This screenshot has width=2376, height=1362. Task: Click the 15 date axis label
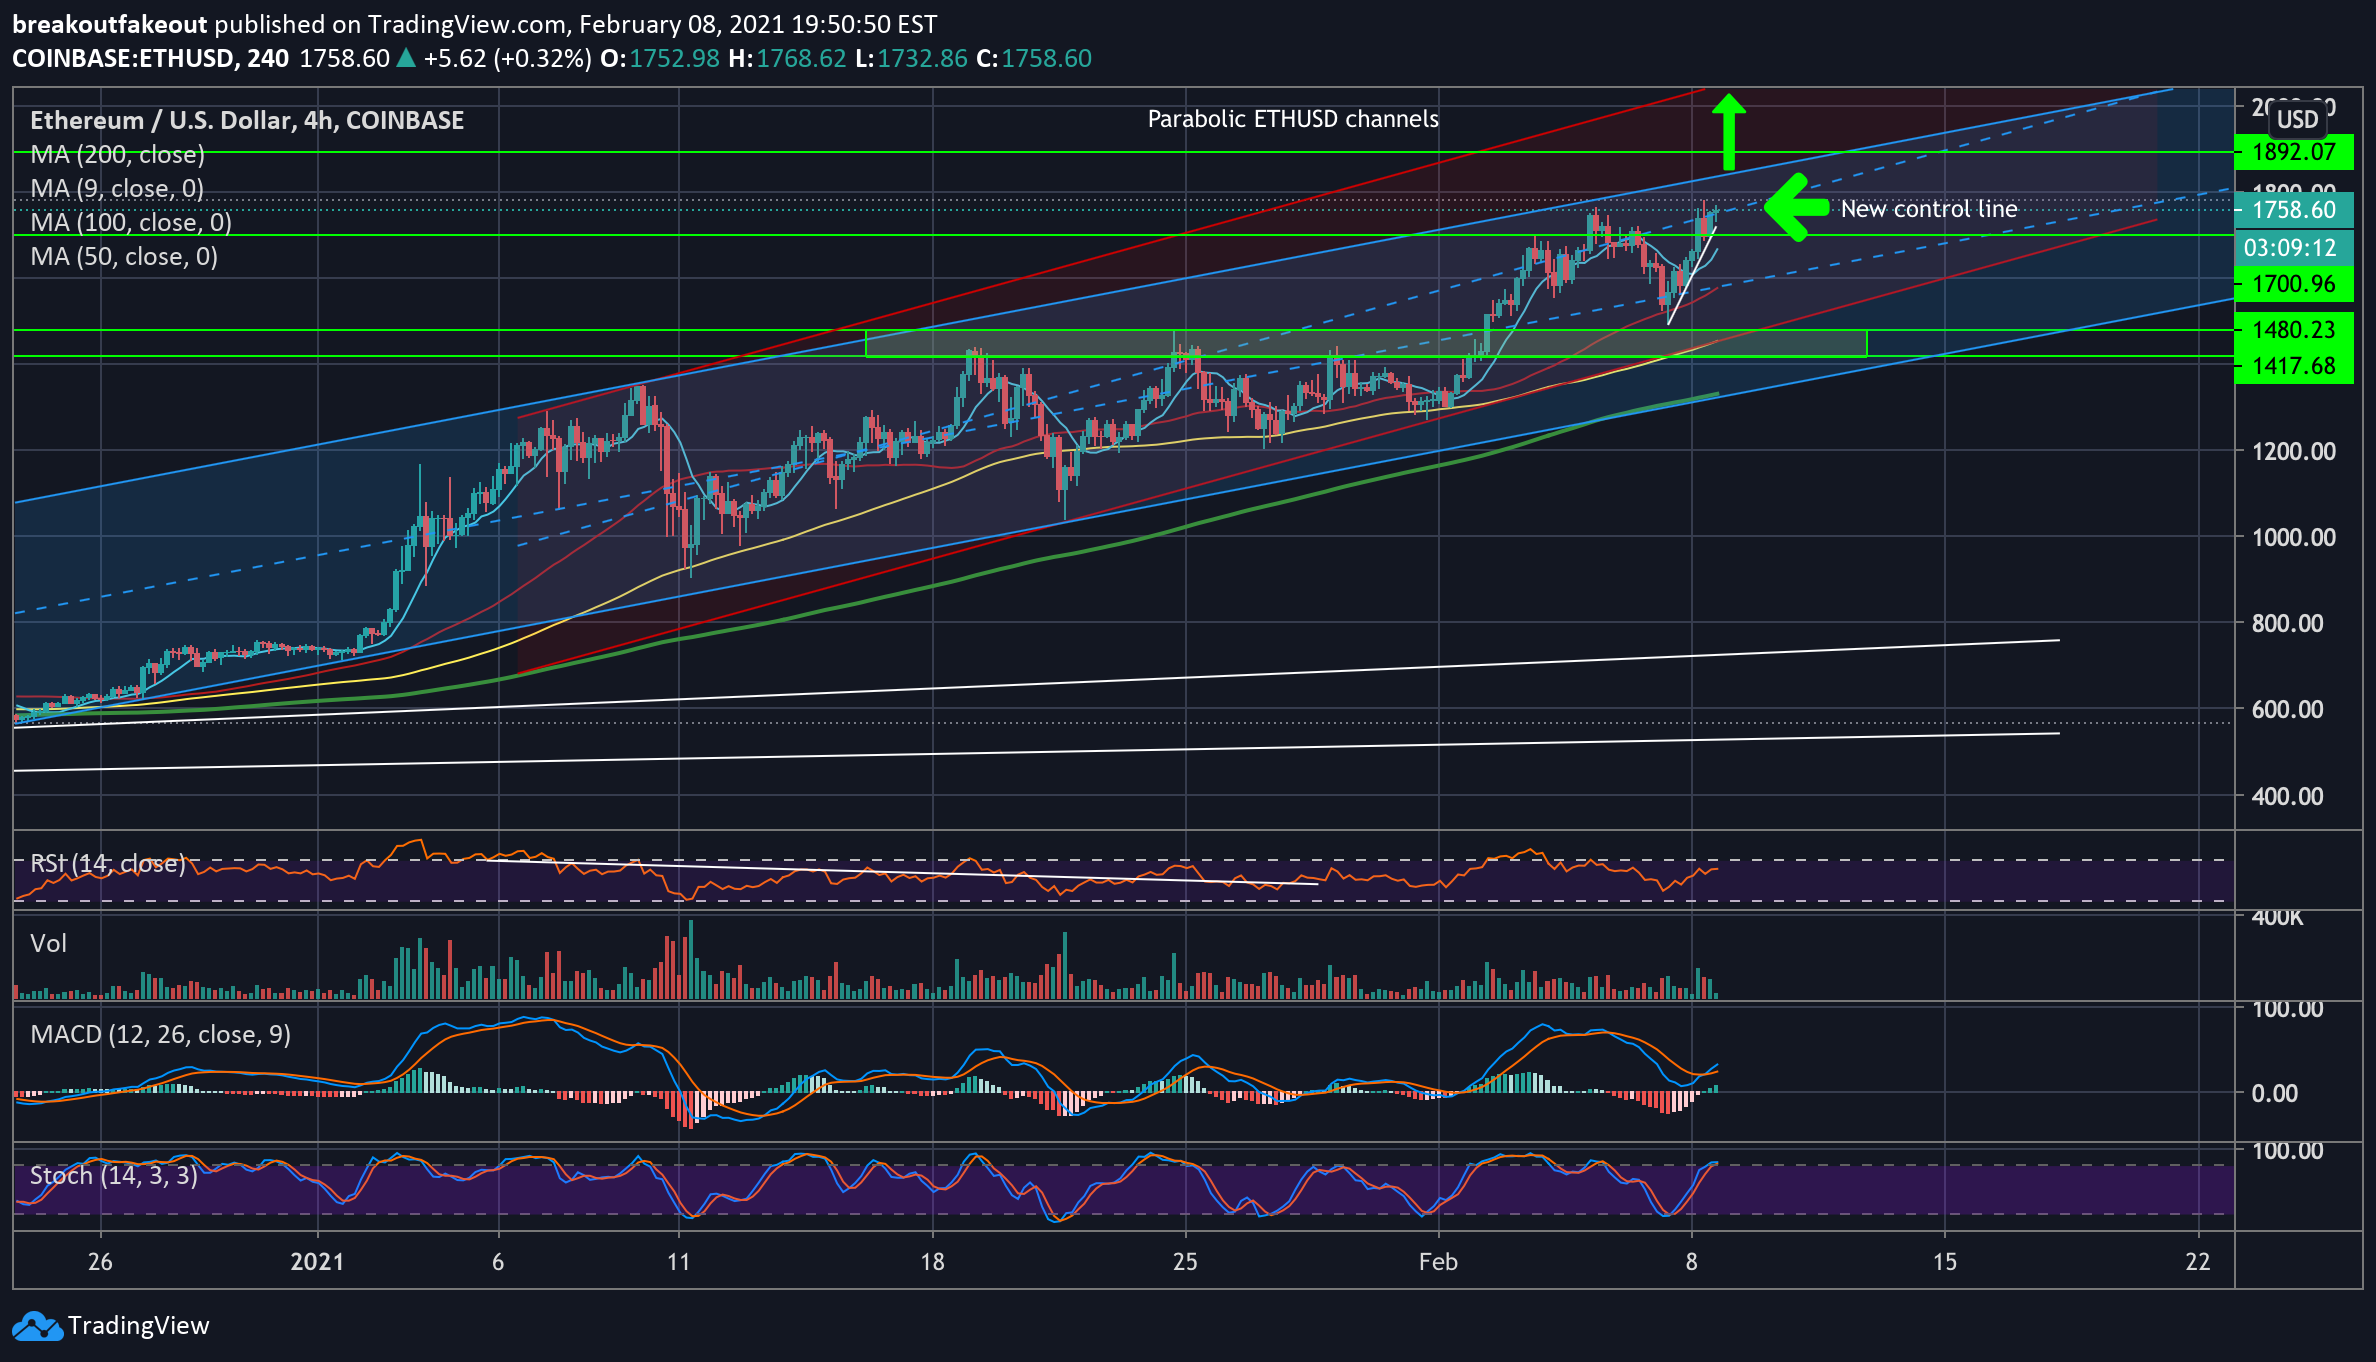pyautogui.click(x=1944, y=1262)
